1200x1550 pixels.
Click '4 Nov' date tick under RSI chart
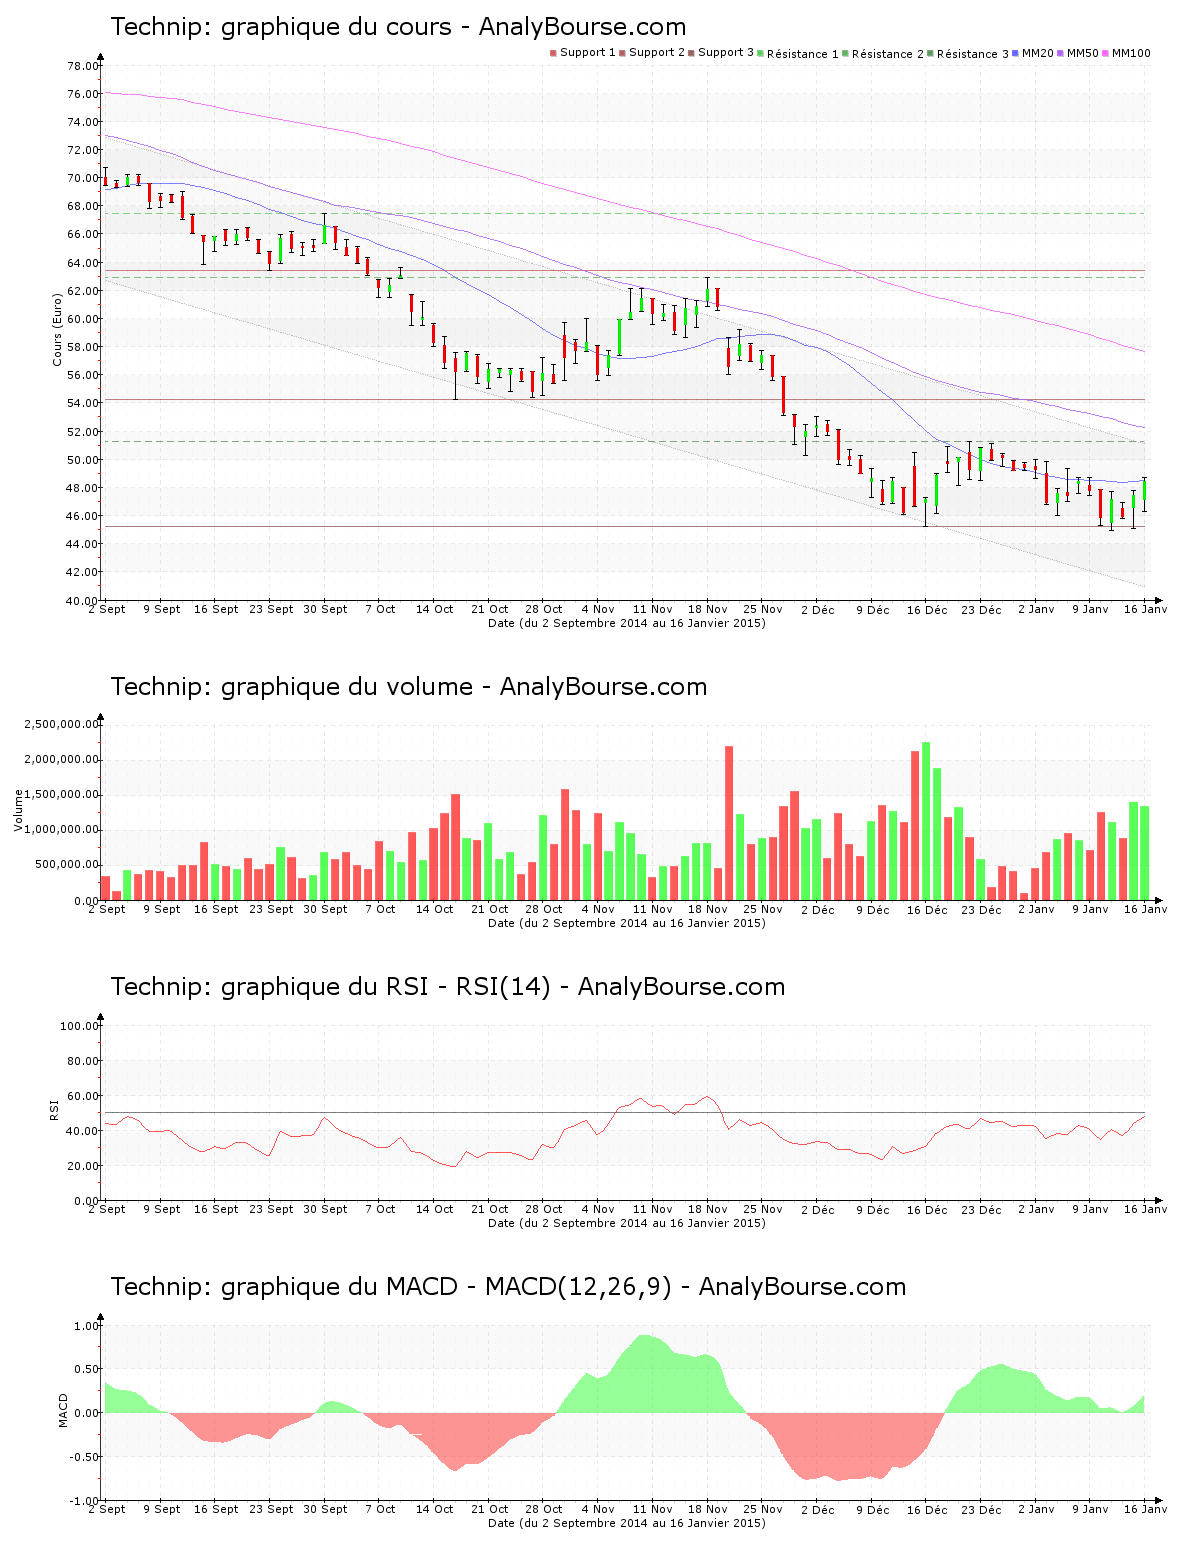coord(598,1209)
